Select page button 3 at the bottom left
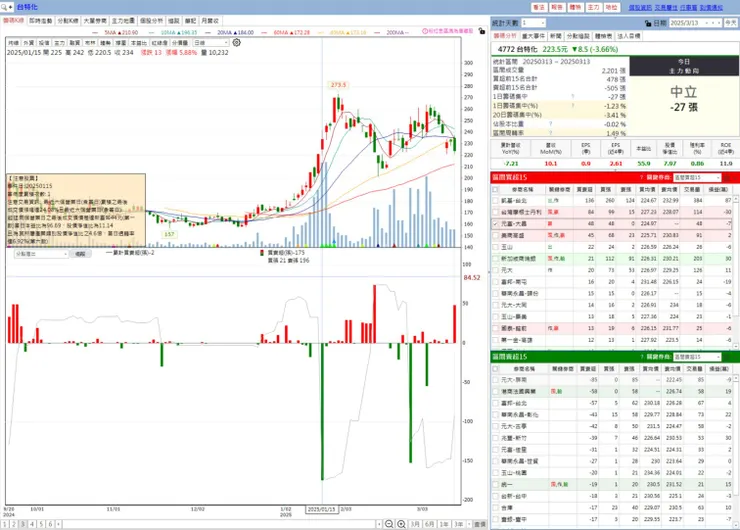 click(x=23, y=524)
